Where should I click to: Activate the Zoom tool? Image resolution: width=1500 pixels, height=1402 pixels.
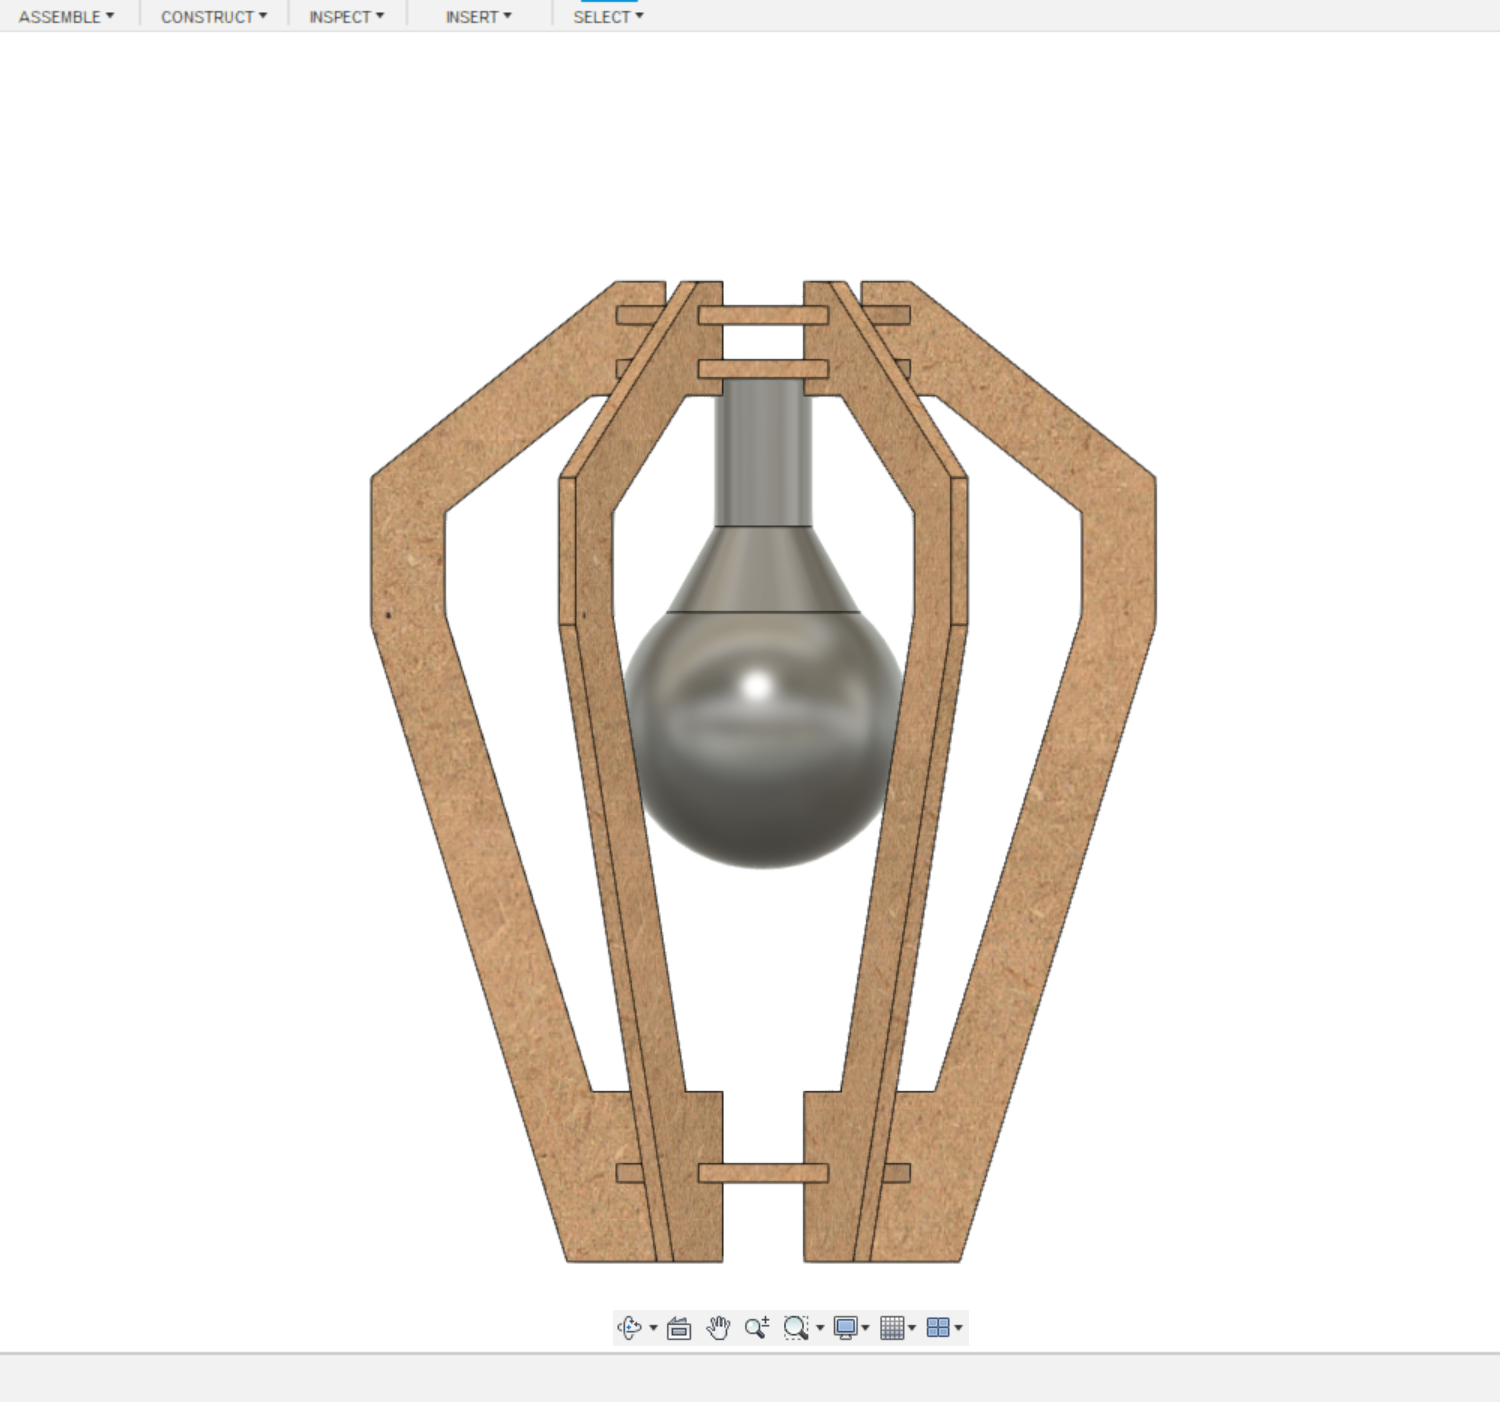(754, 1328)
